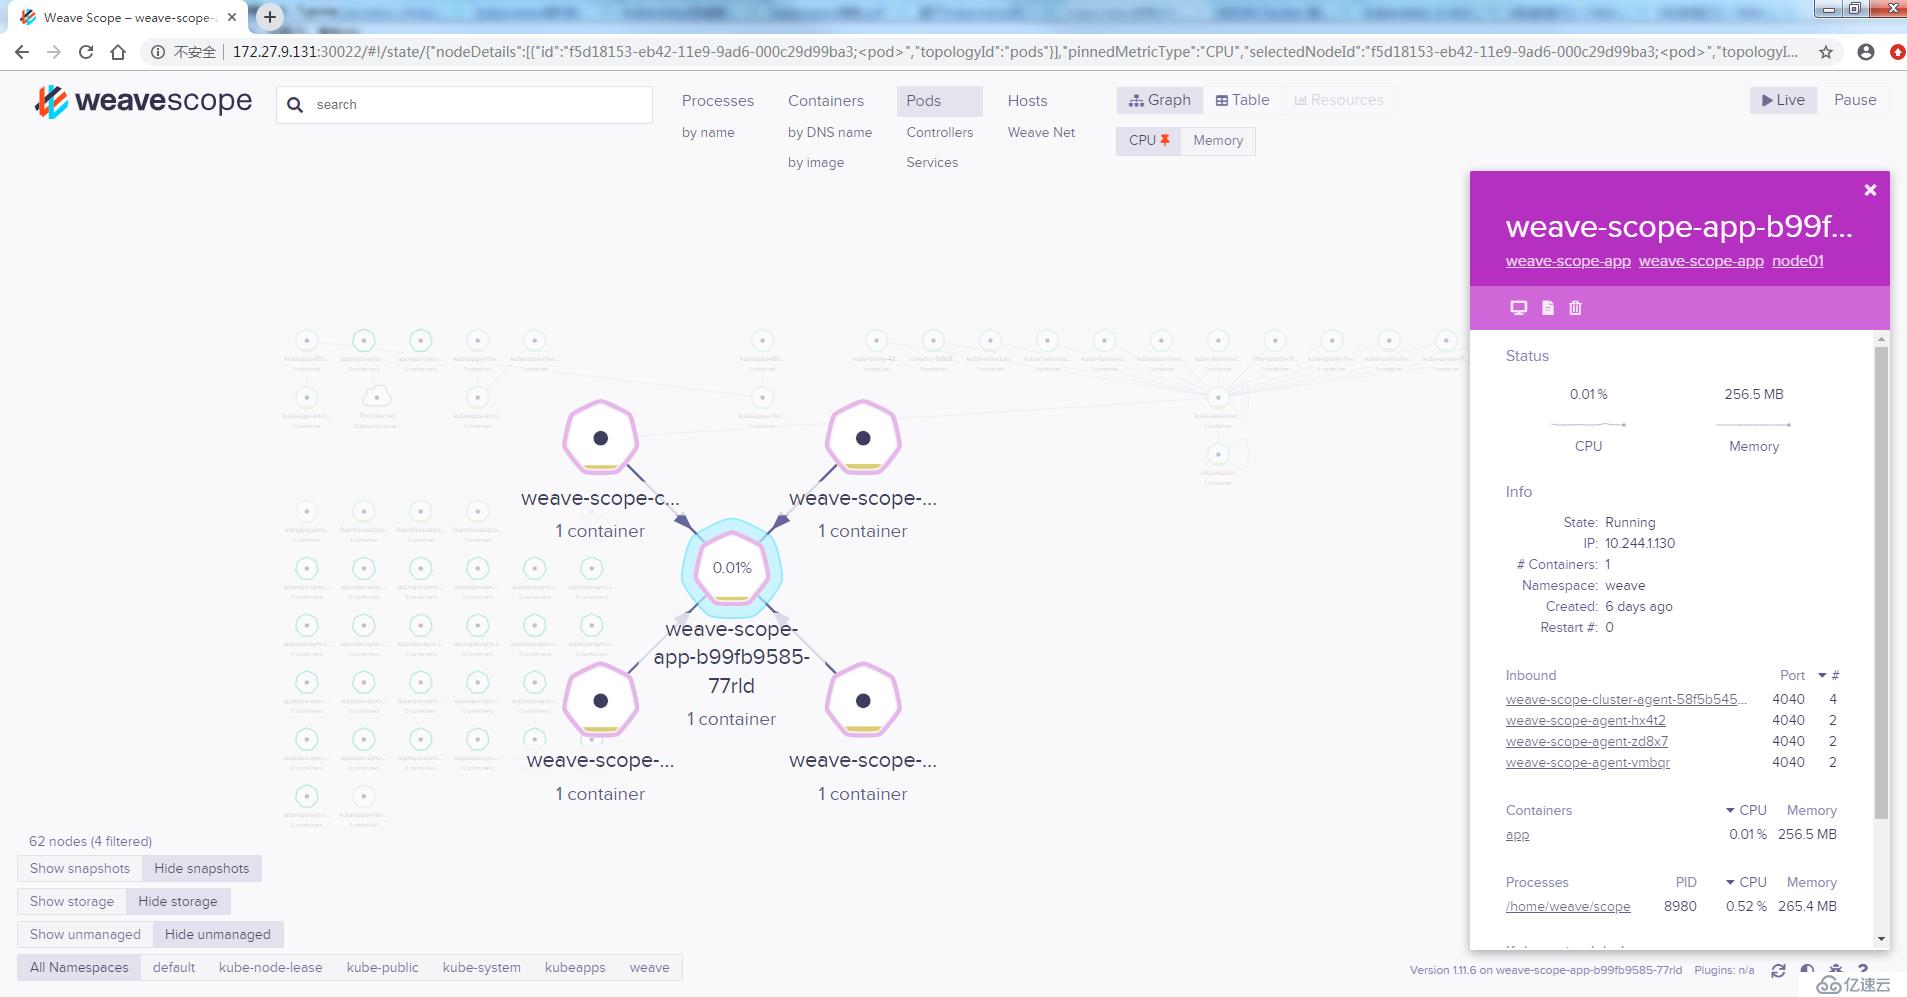Select the bottom-right weave-scope pod node
This screenshot has width=1907, height=997.
pos(863,701)
